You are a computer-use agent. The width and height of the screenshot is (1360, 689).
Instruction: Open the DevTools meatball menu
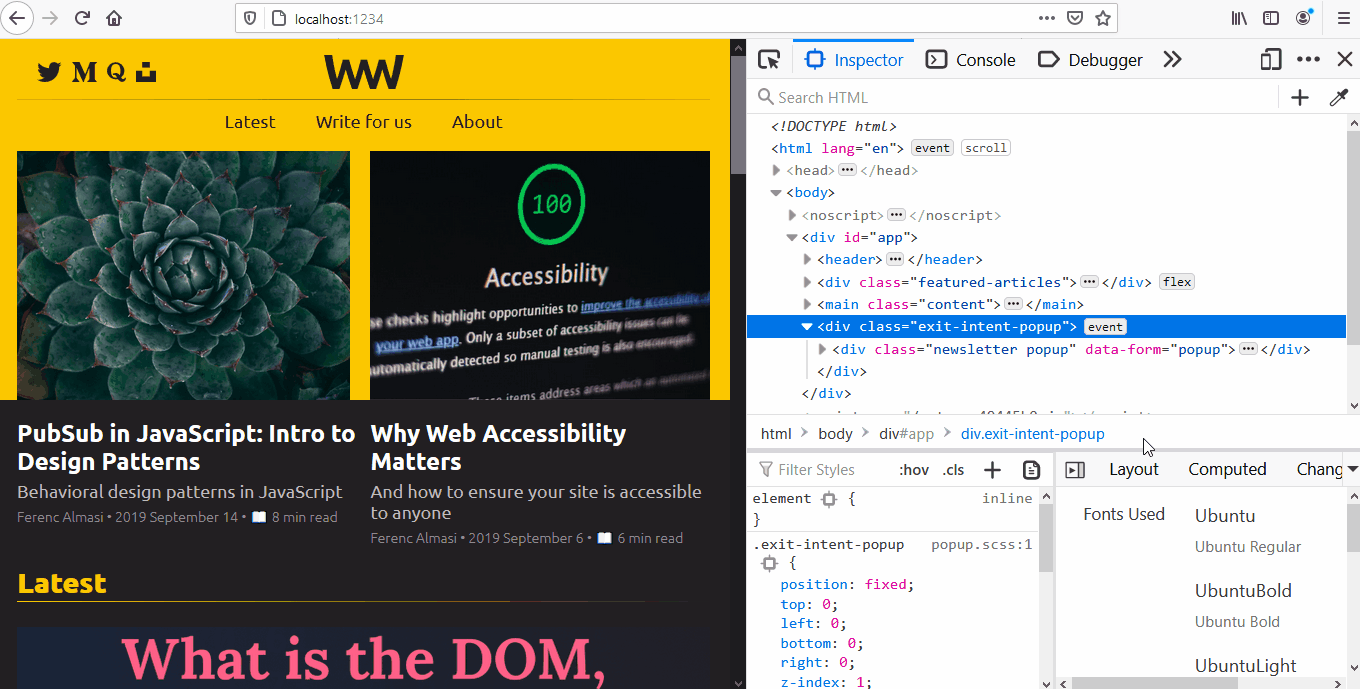click(1308, 60)
